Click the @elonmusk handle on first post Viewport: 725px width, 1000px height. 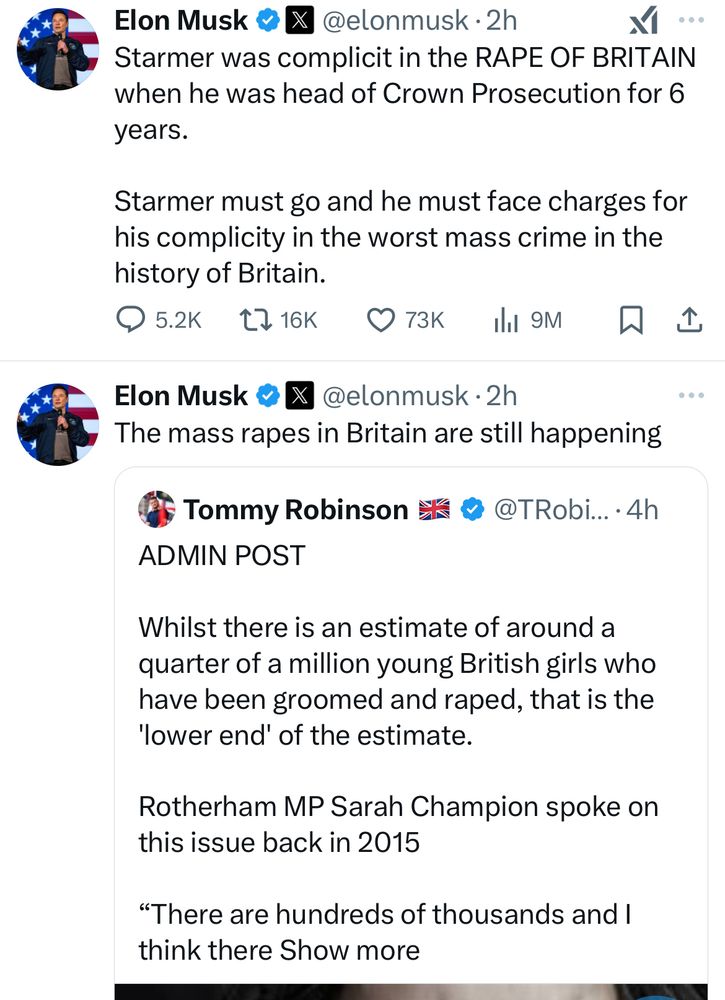pyautogui.click(x=395, y=20)
